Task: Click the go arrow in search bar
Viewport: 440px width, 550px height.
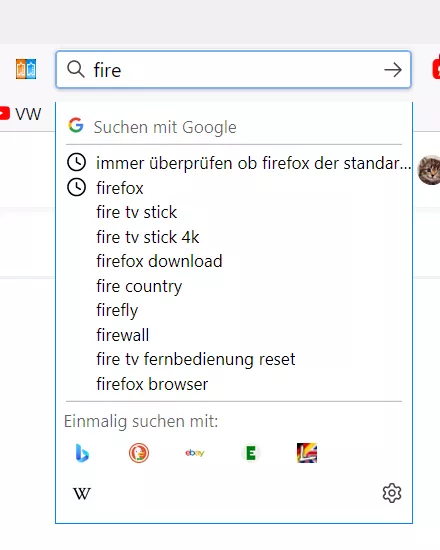Action: (393, 69)
